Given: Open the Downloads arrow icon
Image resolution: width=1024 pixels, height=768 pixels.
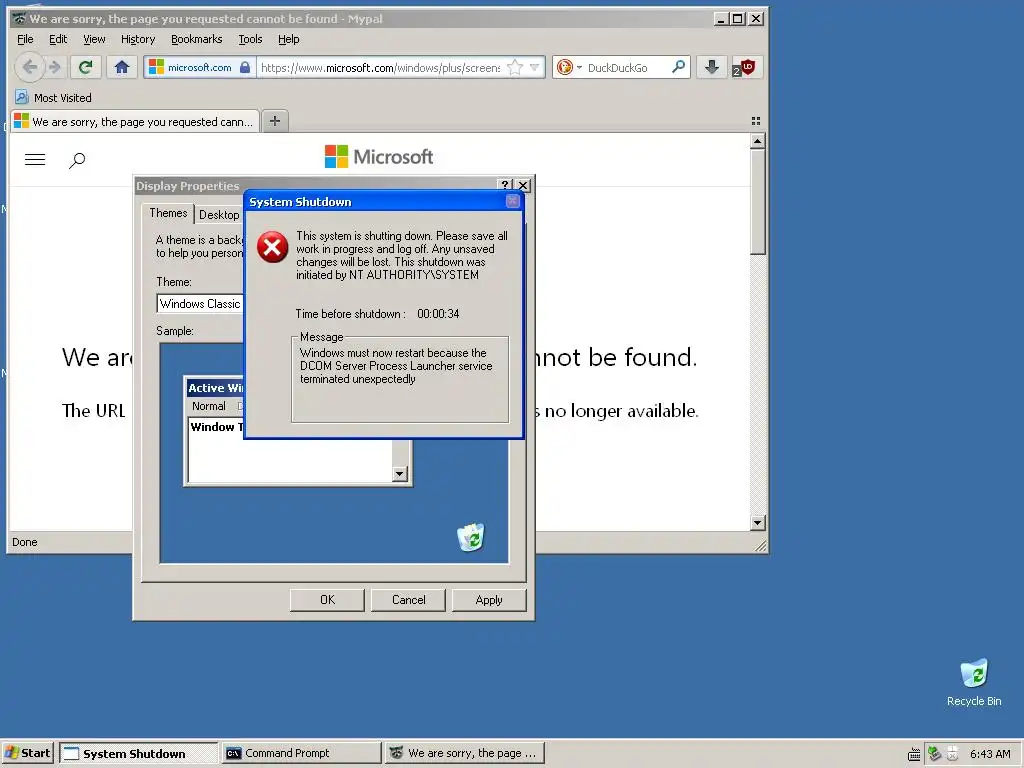Looking at the screenshot, I should 712,67.
